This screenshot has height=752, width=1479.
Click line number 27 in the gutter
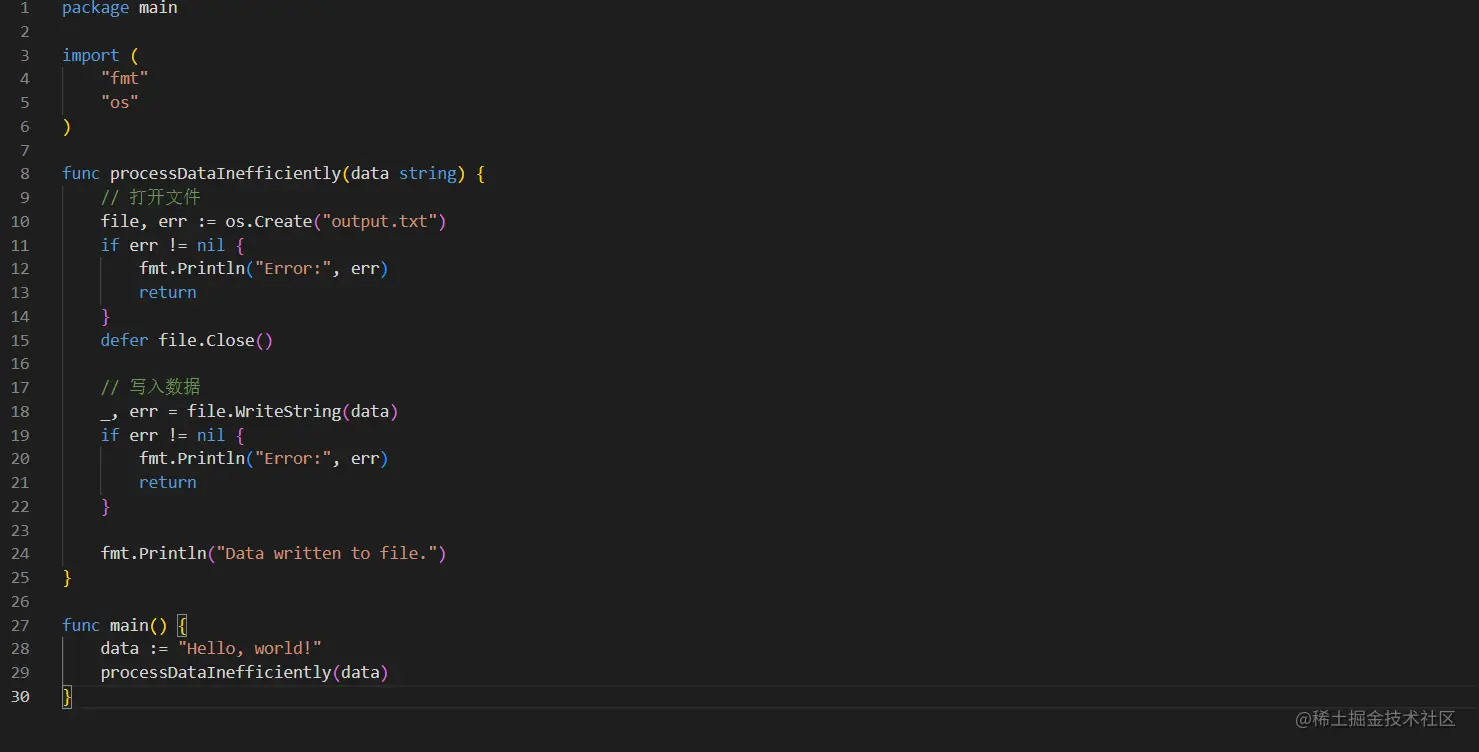(x=20, y=625)
